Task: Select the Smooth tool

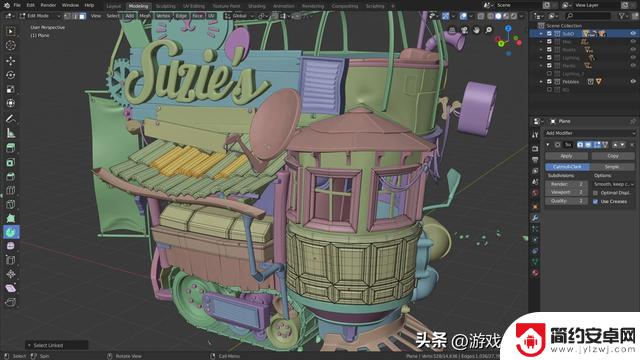Action: coord(11,246)
